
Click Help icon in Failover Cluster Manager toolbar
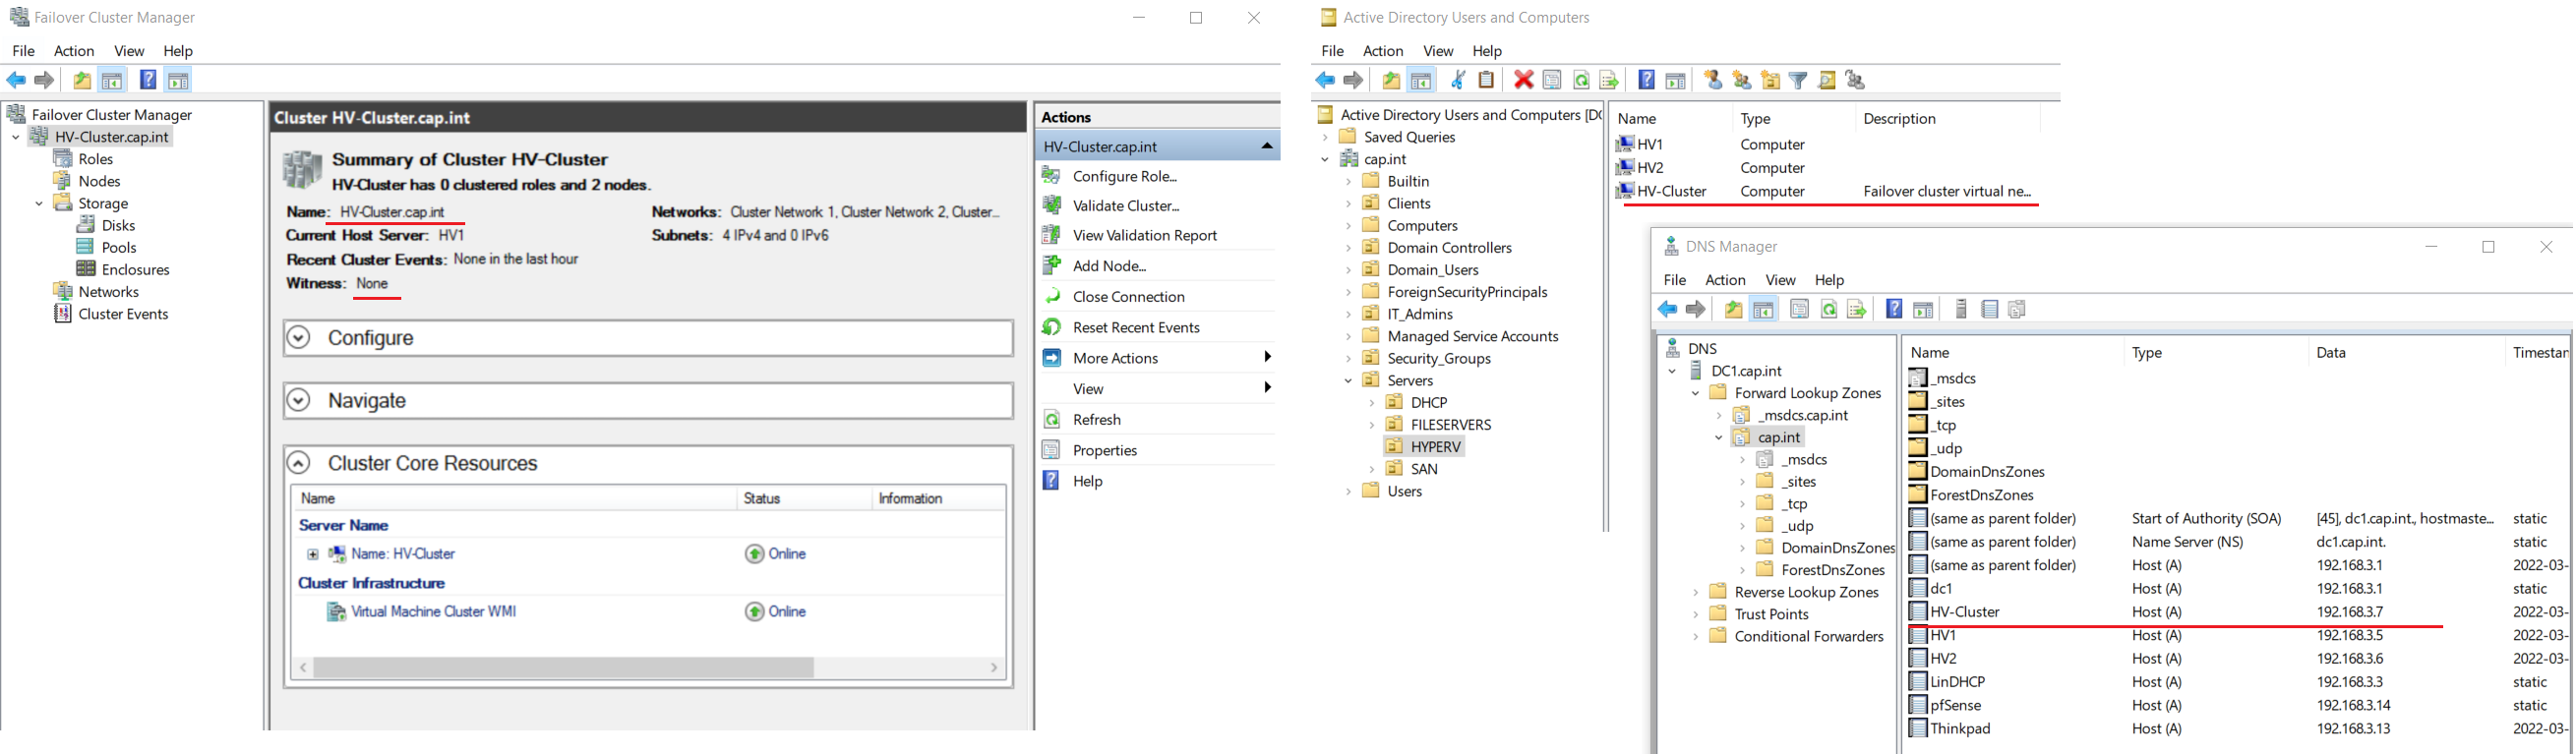click(x=147, y=80)
